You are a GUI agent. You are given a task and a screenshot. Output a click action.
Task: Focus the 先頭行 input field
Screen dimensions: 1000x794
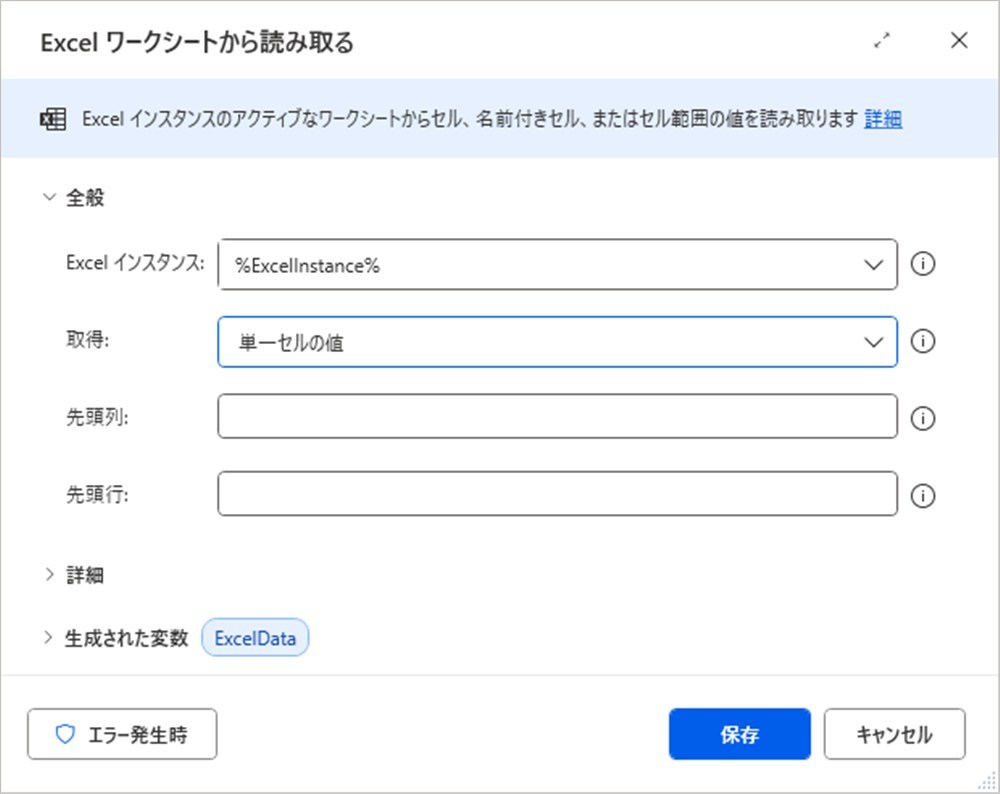pyautogui.click(x=557, y=494)
